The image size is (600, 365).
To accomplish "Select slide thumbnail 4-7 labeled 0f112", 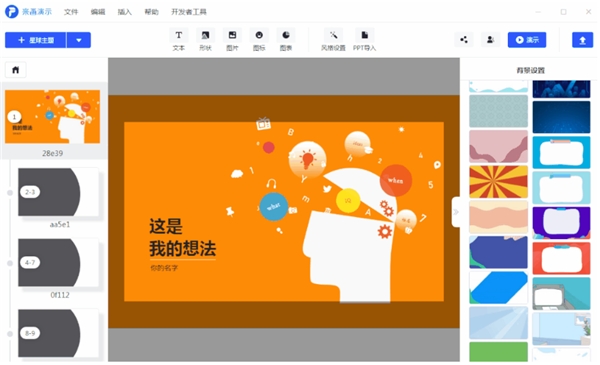I will coord(59,262).
